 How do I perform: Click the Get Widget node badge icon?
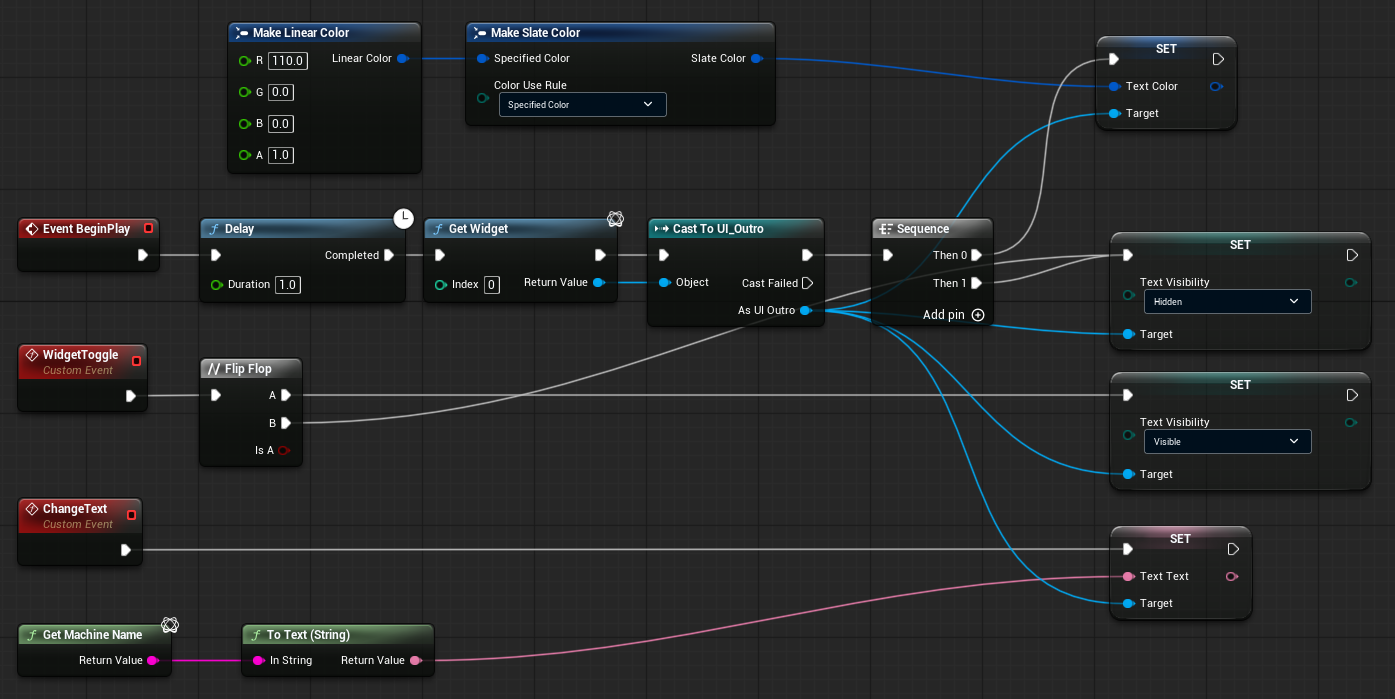[616, 219]
